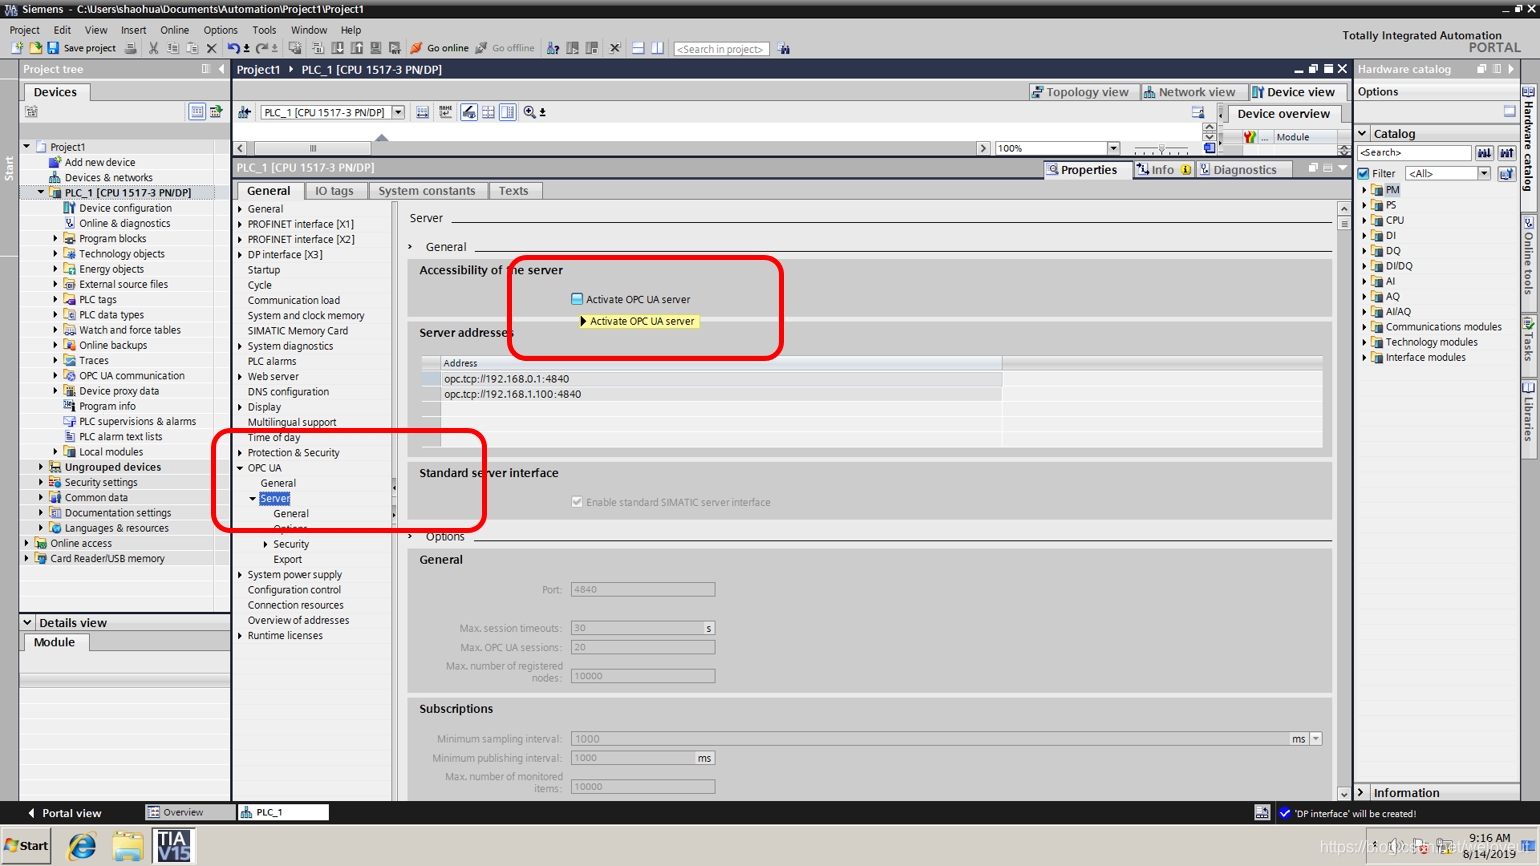The image size is (1540, 866).
Task: Click the Undo arrow icon
Action: click(233, 48)
